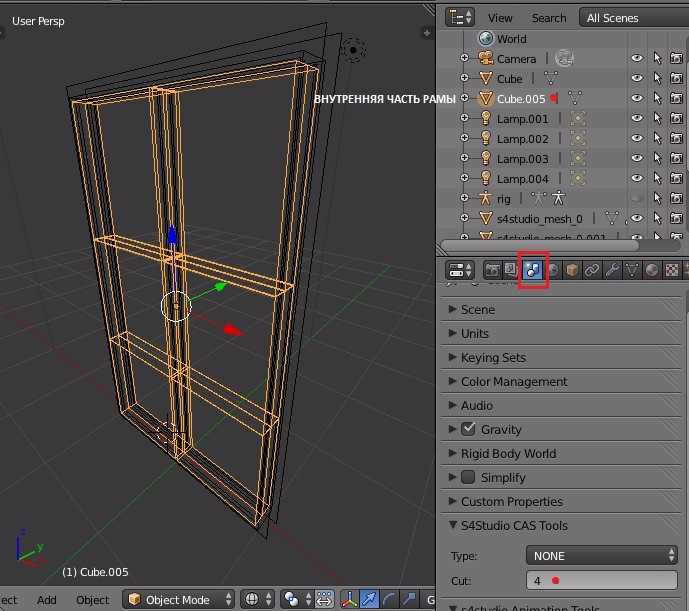The width and height of the screenshot is (689, 611).
Task: Collapse the S4Studio CAS Tools panel
Action: 561,526
